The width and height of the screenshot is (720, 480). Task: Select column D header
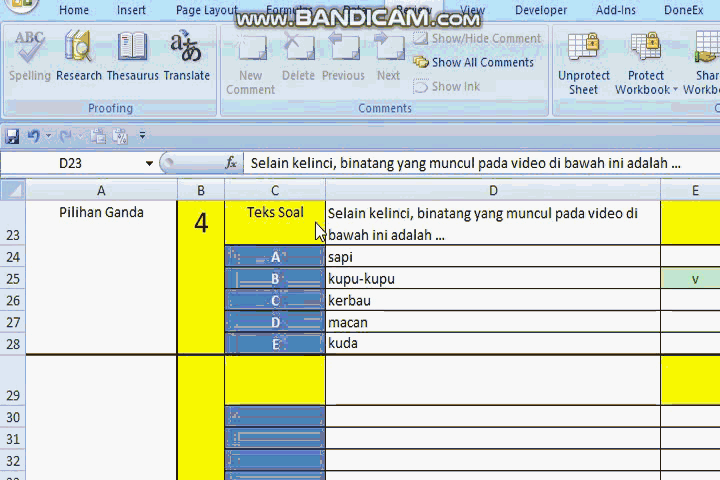click(x=493, y=190)
